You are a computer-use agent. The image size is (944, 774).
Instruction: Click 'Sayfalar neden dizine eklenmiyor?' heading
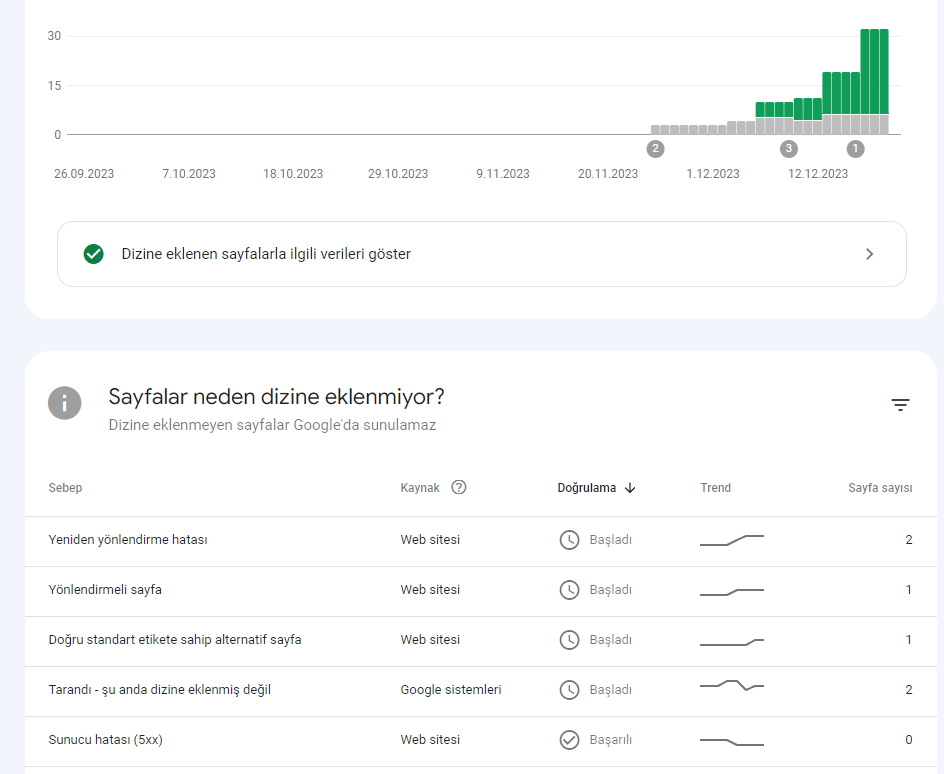coord(276,397)
